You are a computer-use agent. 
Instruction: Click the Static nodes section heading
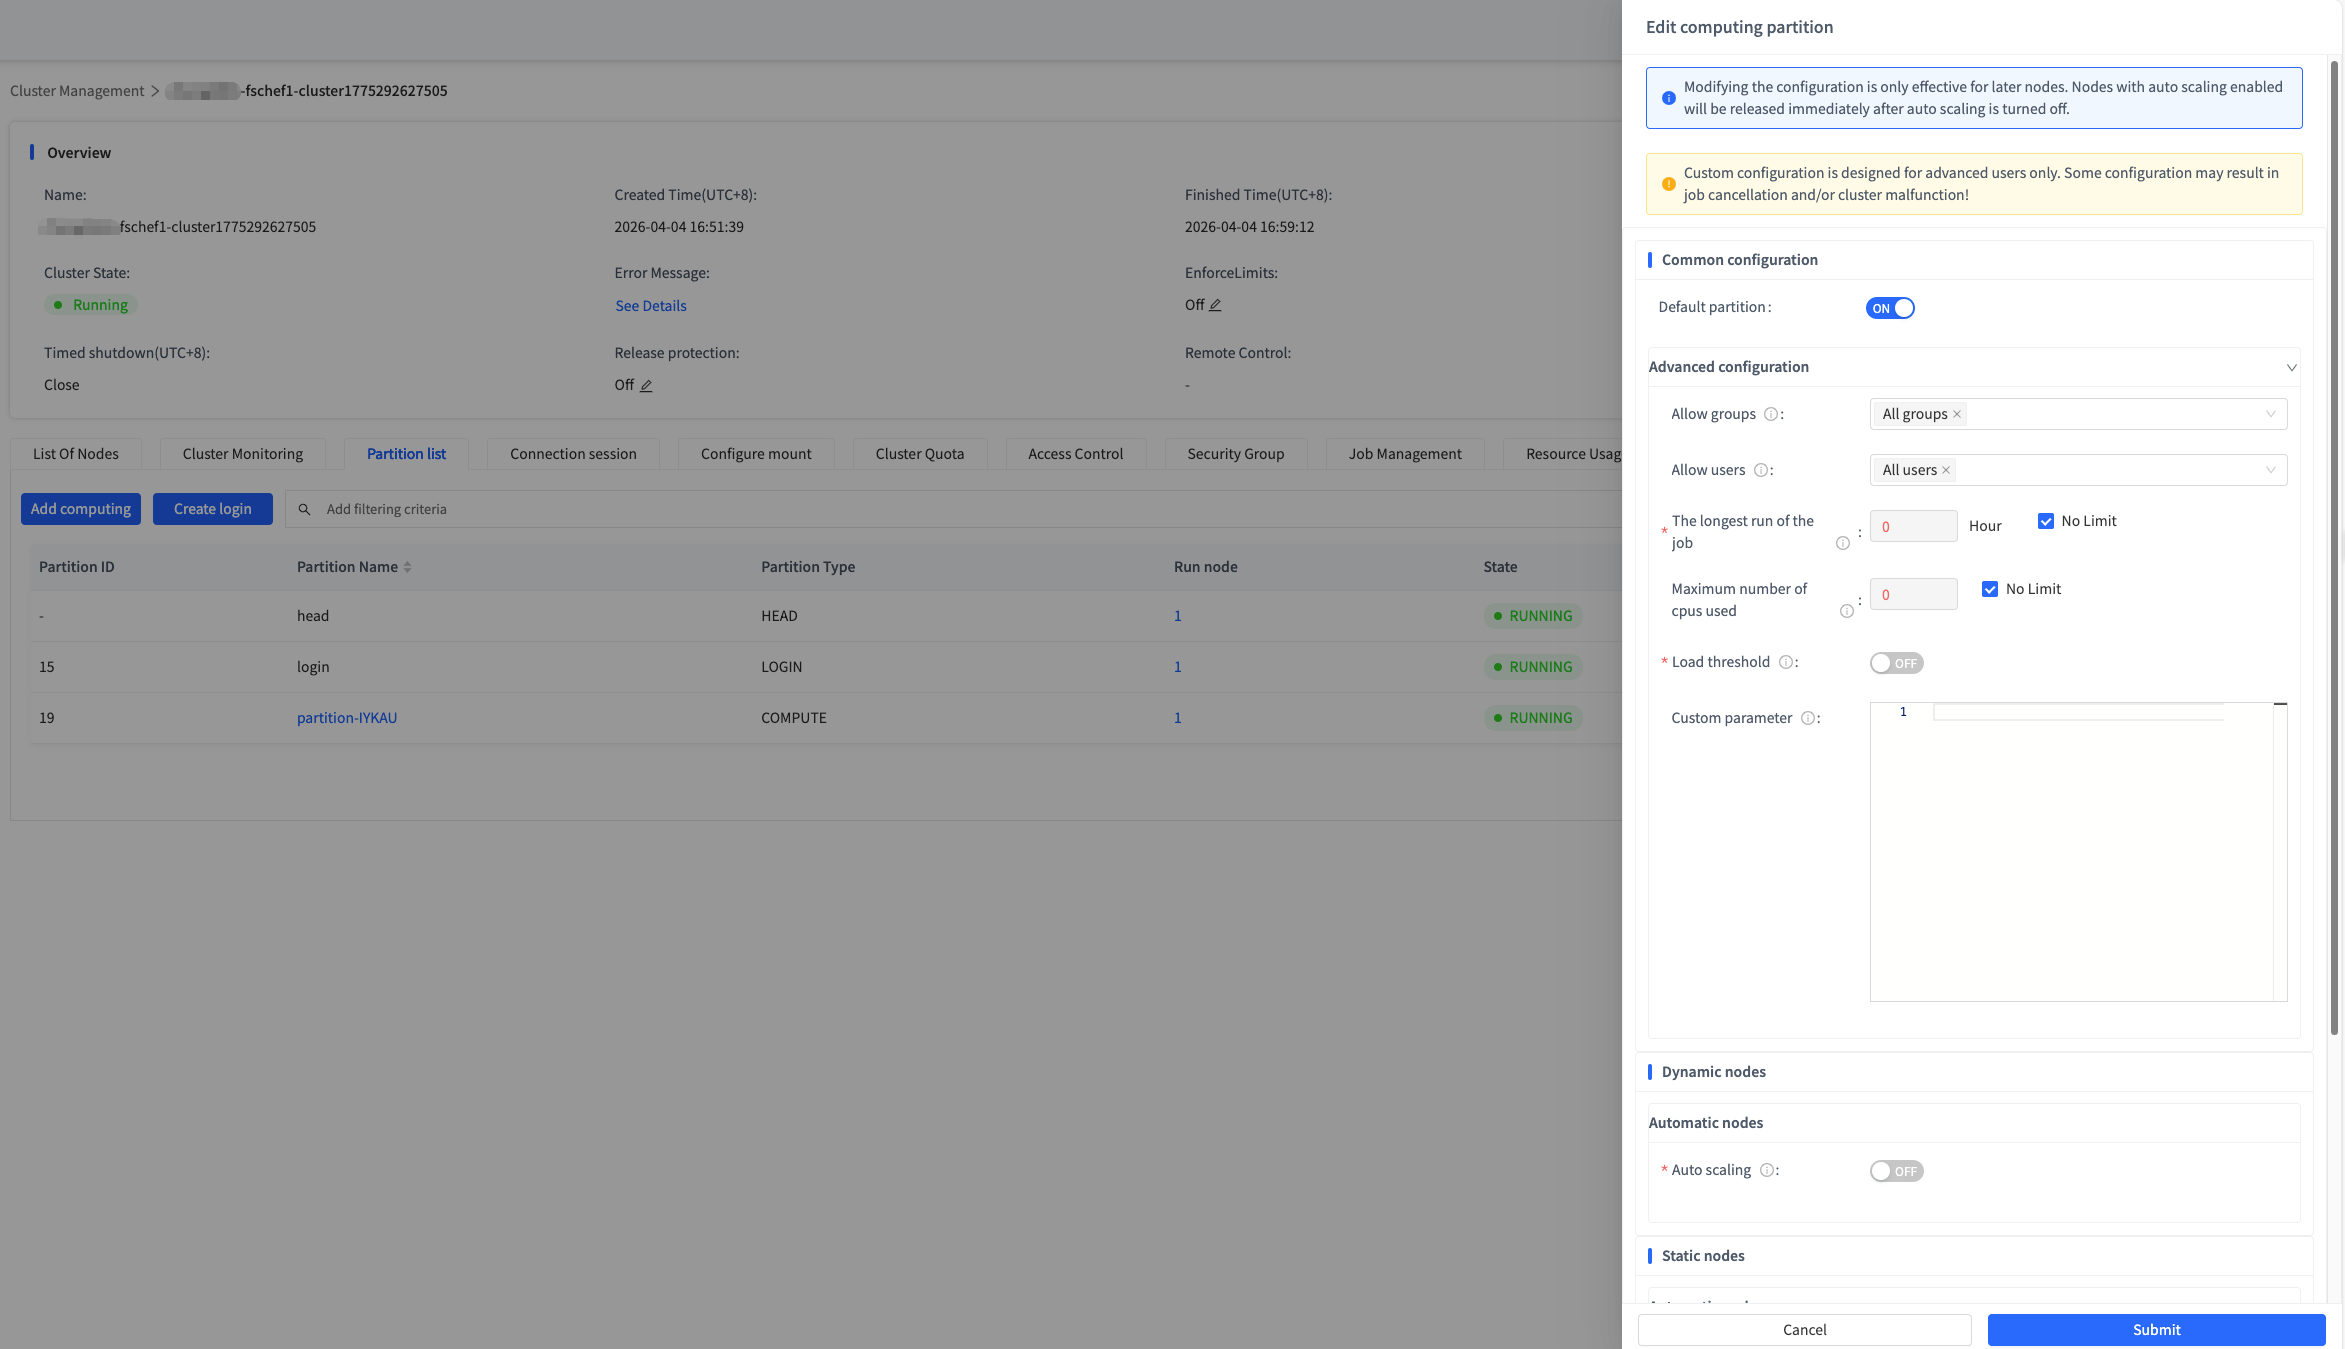coord(1703,1256)
